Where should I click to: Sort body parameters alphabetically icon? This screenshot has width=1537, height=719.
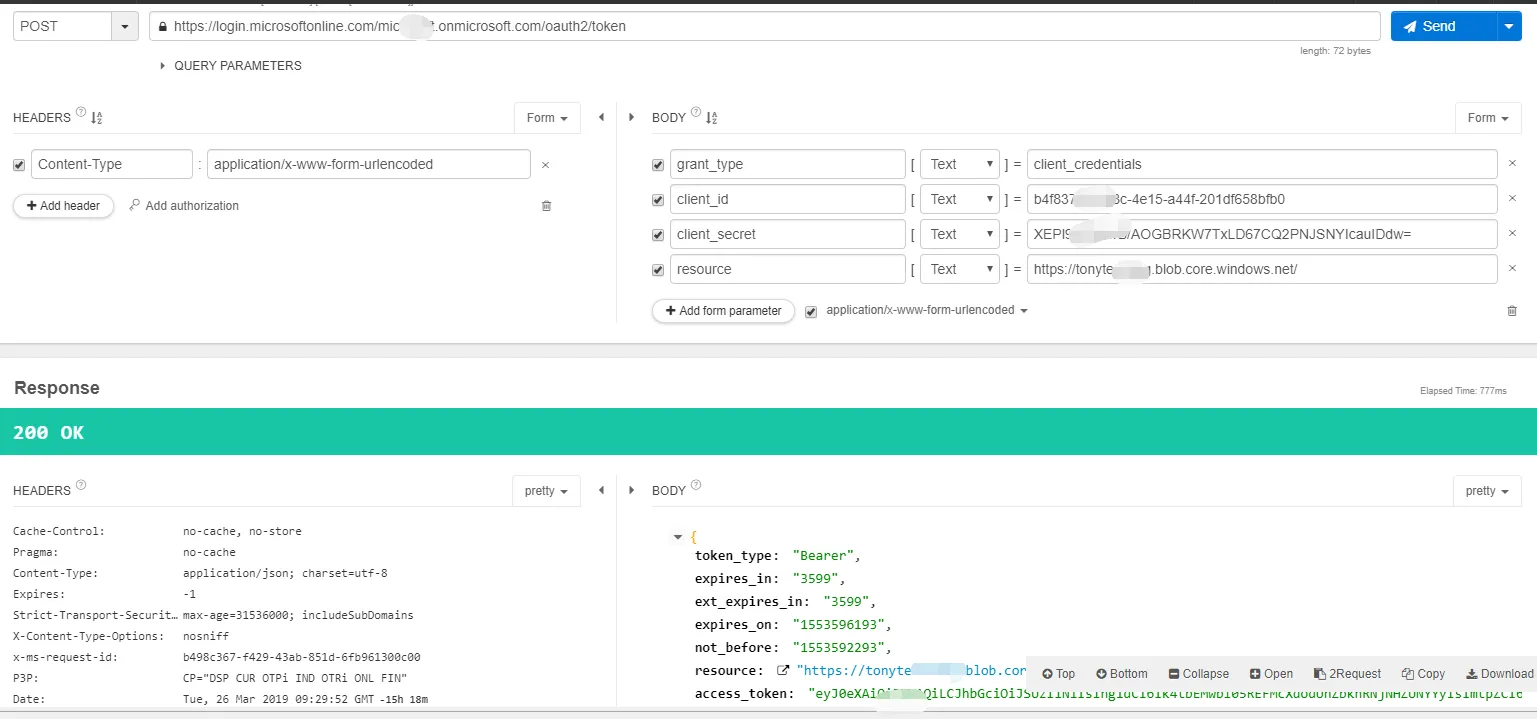712,118
